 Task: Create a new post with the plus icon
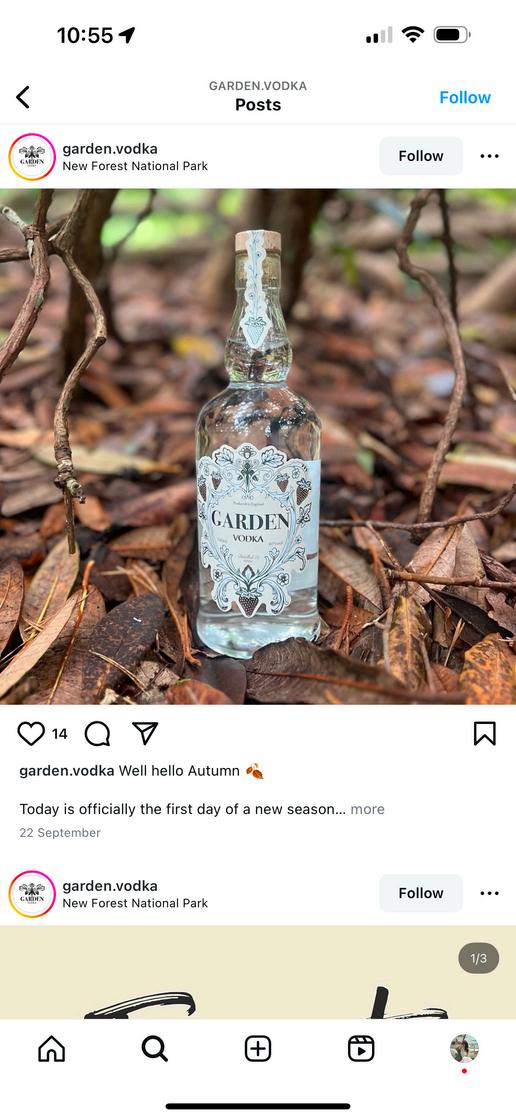[258, 1048]
